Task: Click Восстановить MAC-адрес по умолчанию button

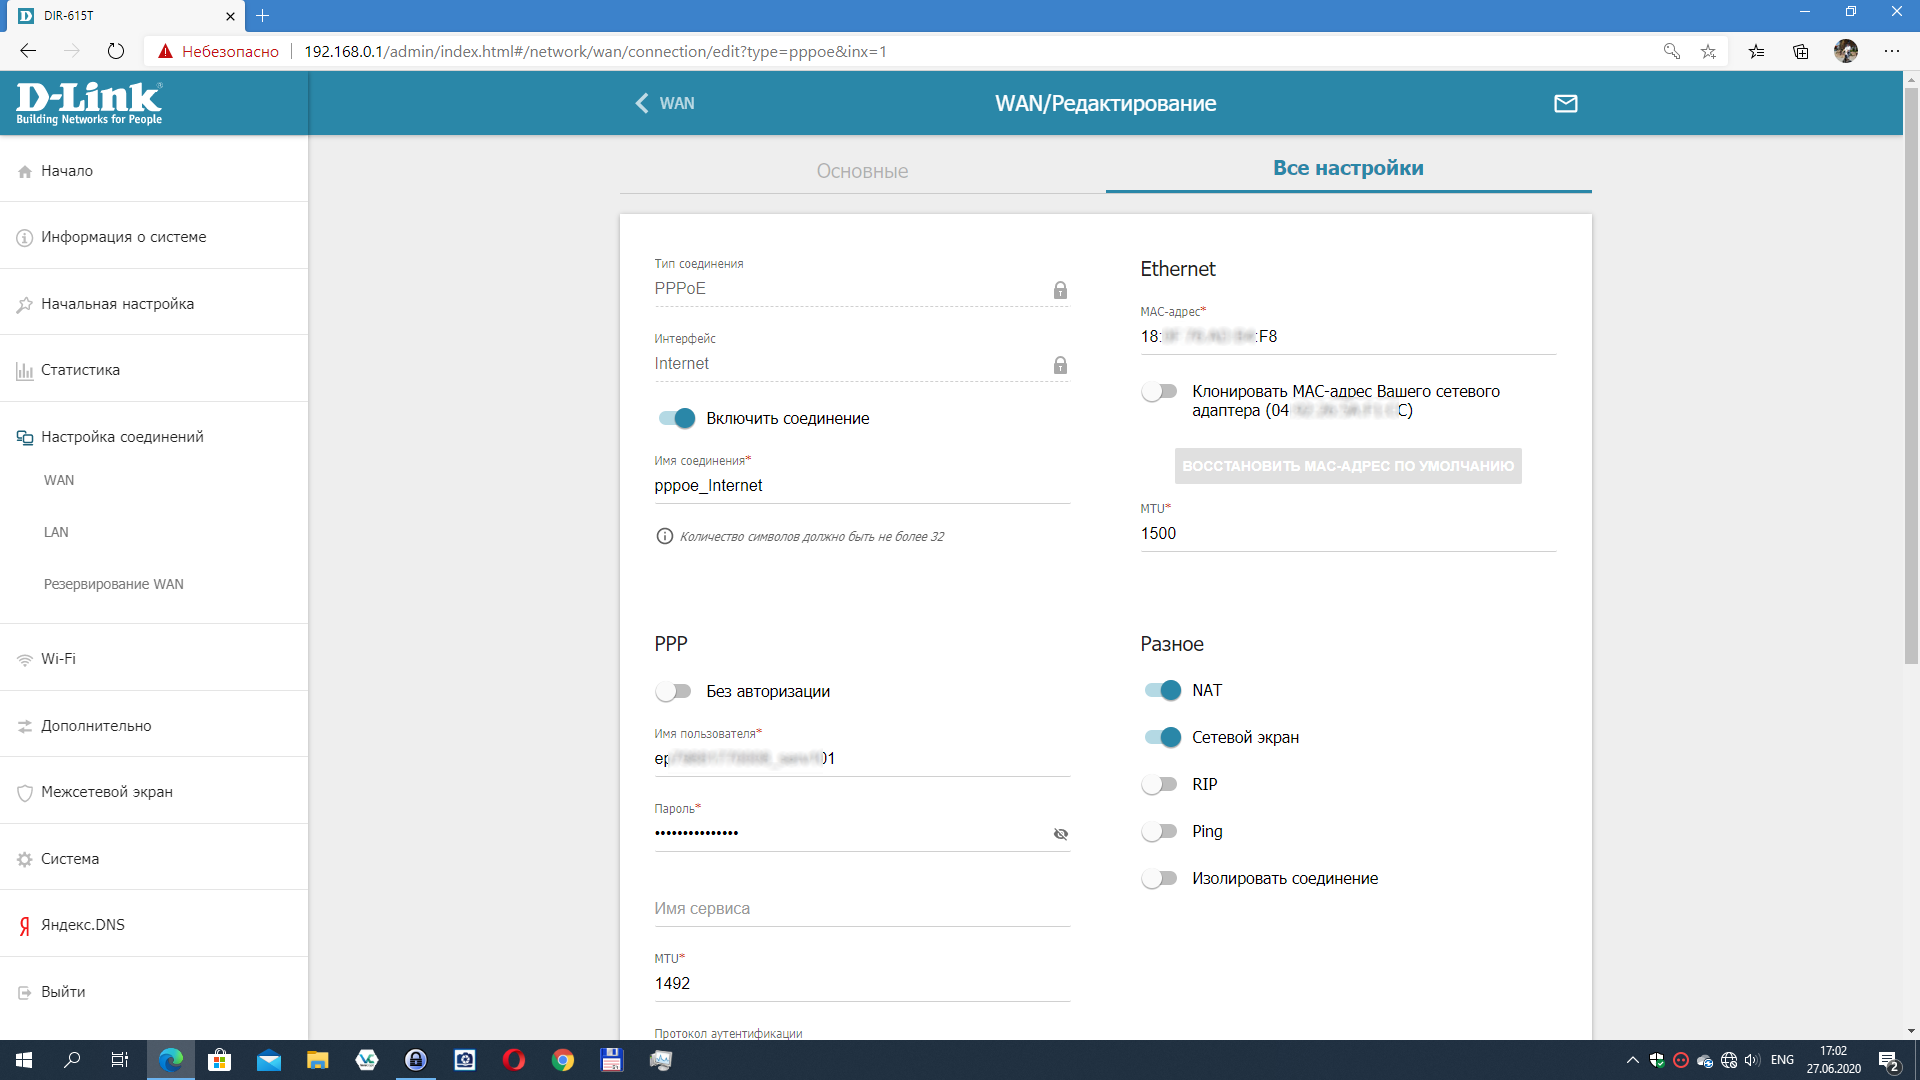Action: tap(1347, 466)
